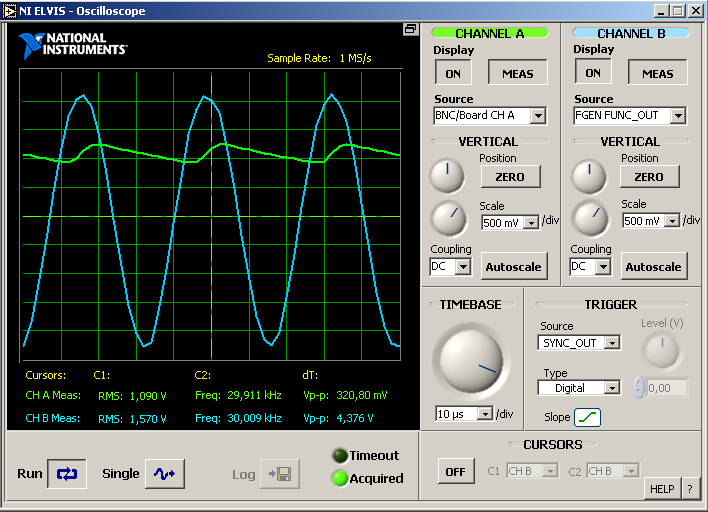Toggle the trigger Slope rising-edge icon
The width and height of the screenshot is (708, 512).
click(587, 417)
